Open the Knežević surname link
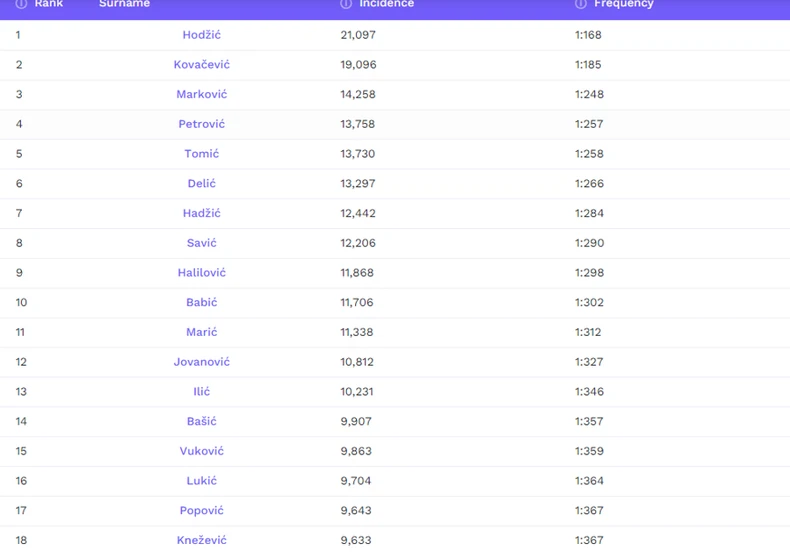 coord(202,540)
